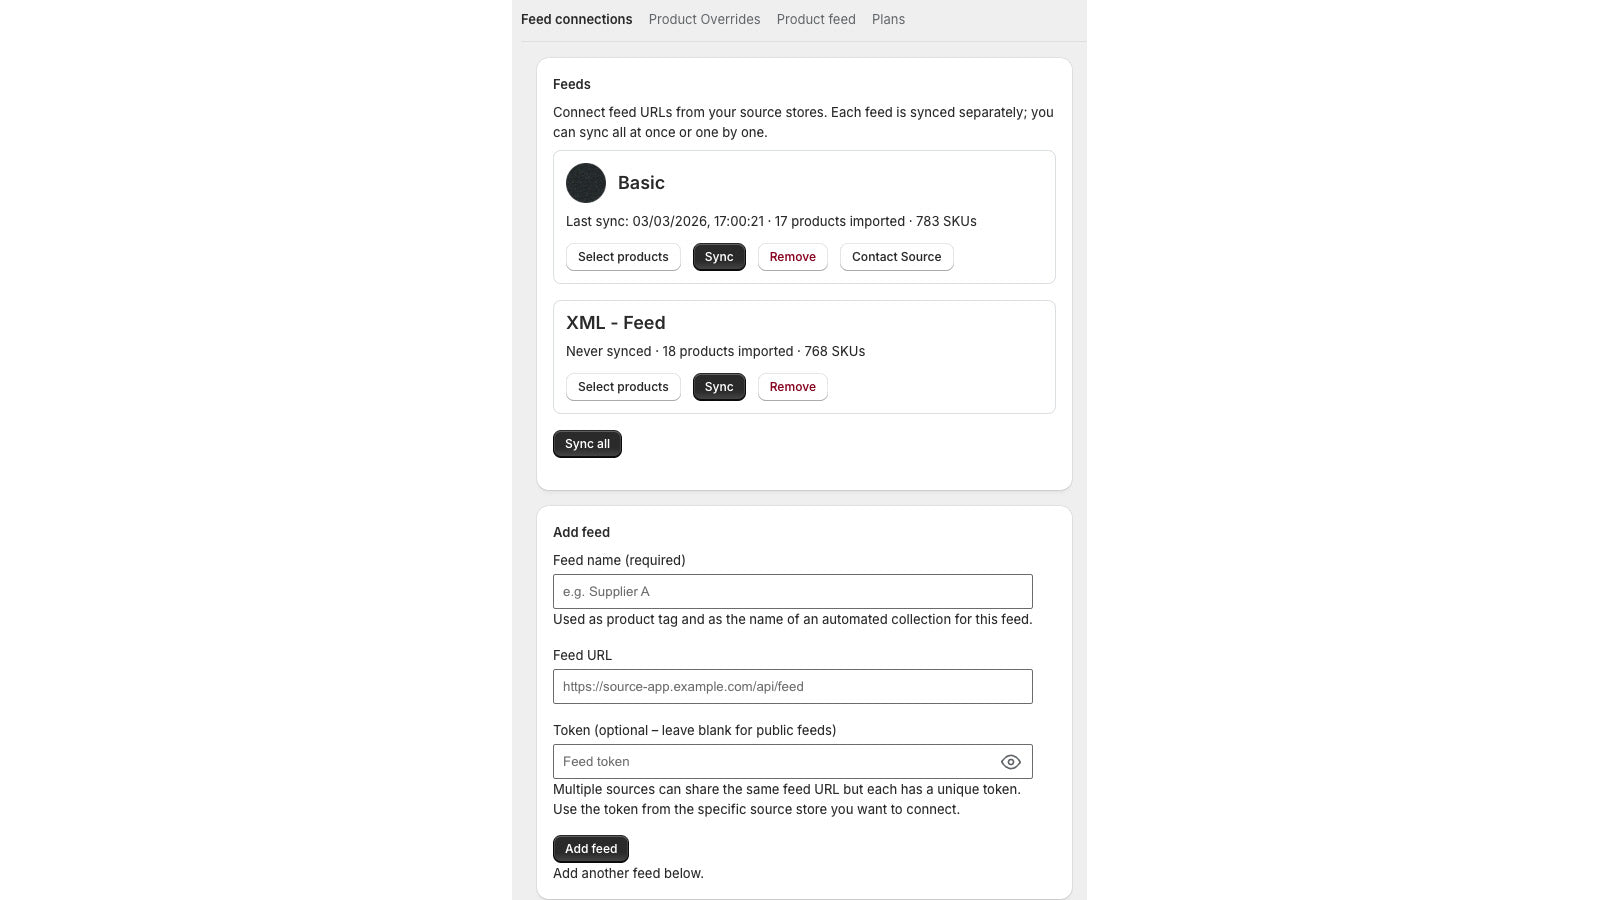Screen dimensions: 1600x900
Task: Click into the Feed URL field
Action: point(792,687)
